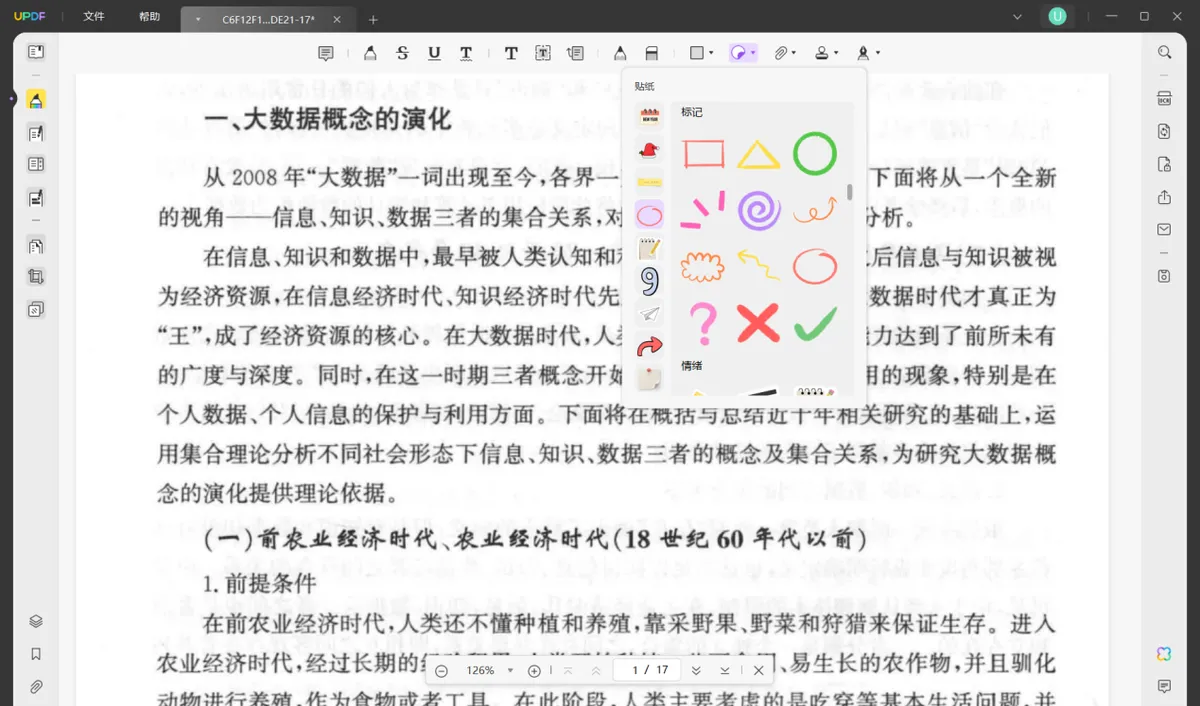This screenshot has height=706, width=1200.
Task: Select the text box tool
Action: [543, 53]
